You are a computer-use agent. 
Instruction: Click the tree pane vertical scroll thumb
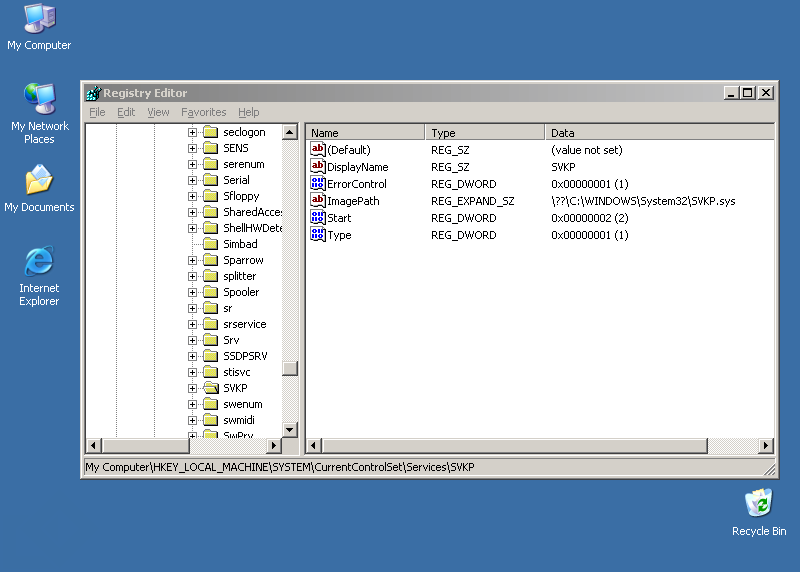coord(290,368)
